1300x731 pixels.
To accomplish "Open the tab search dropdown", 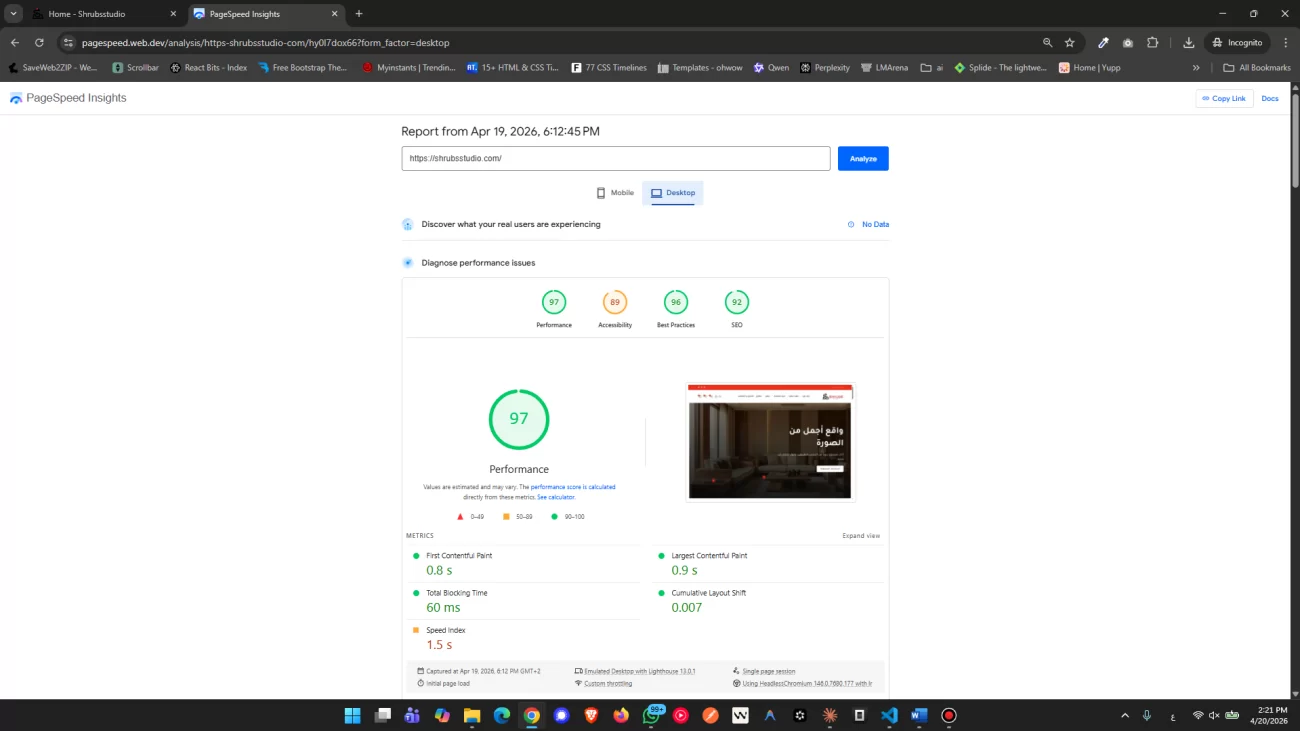I will 14,14.
